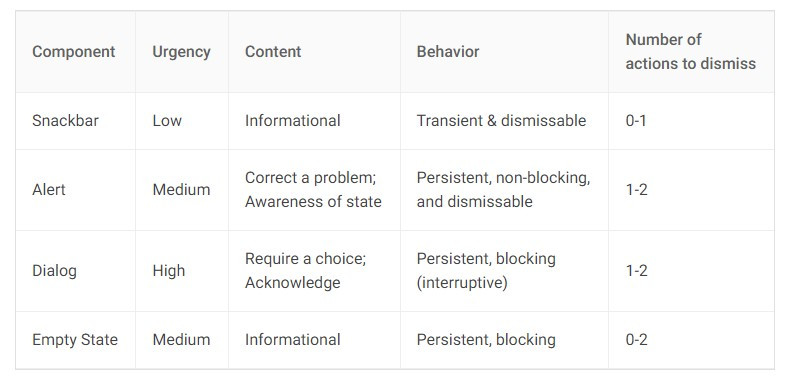Click the Low urgency cell
The image size is (805, 390).
coord(167,121)
